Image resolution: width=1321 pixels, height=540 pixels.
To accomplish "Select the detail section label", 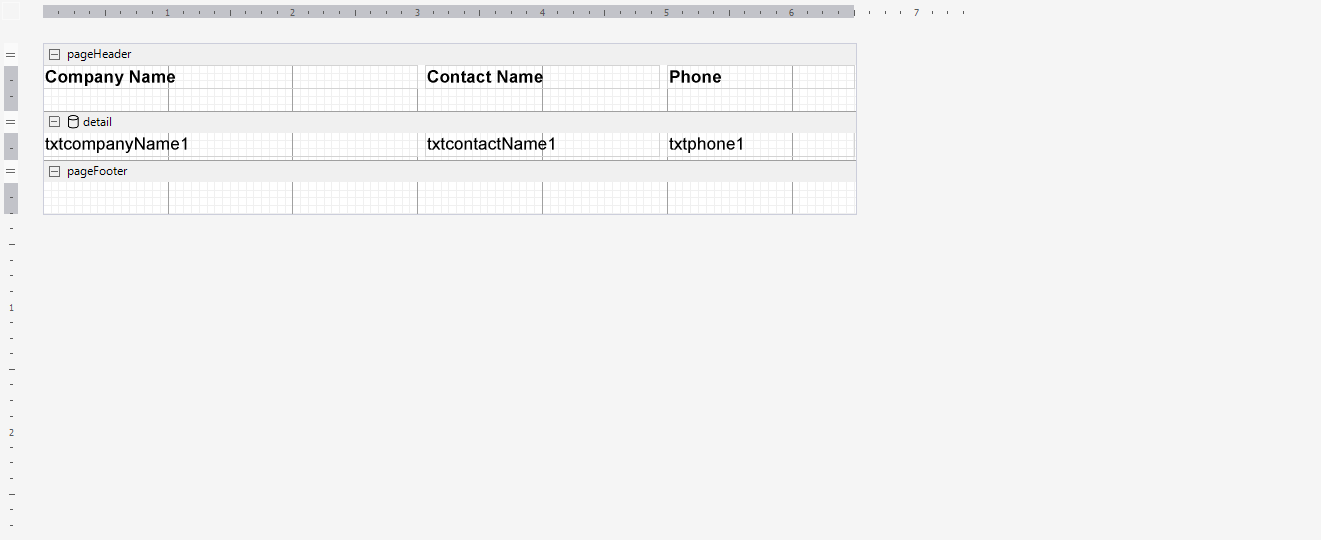I will click(x=97, y=122).
